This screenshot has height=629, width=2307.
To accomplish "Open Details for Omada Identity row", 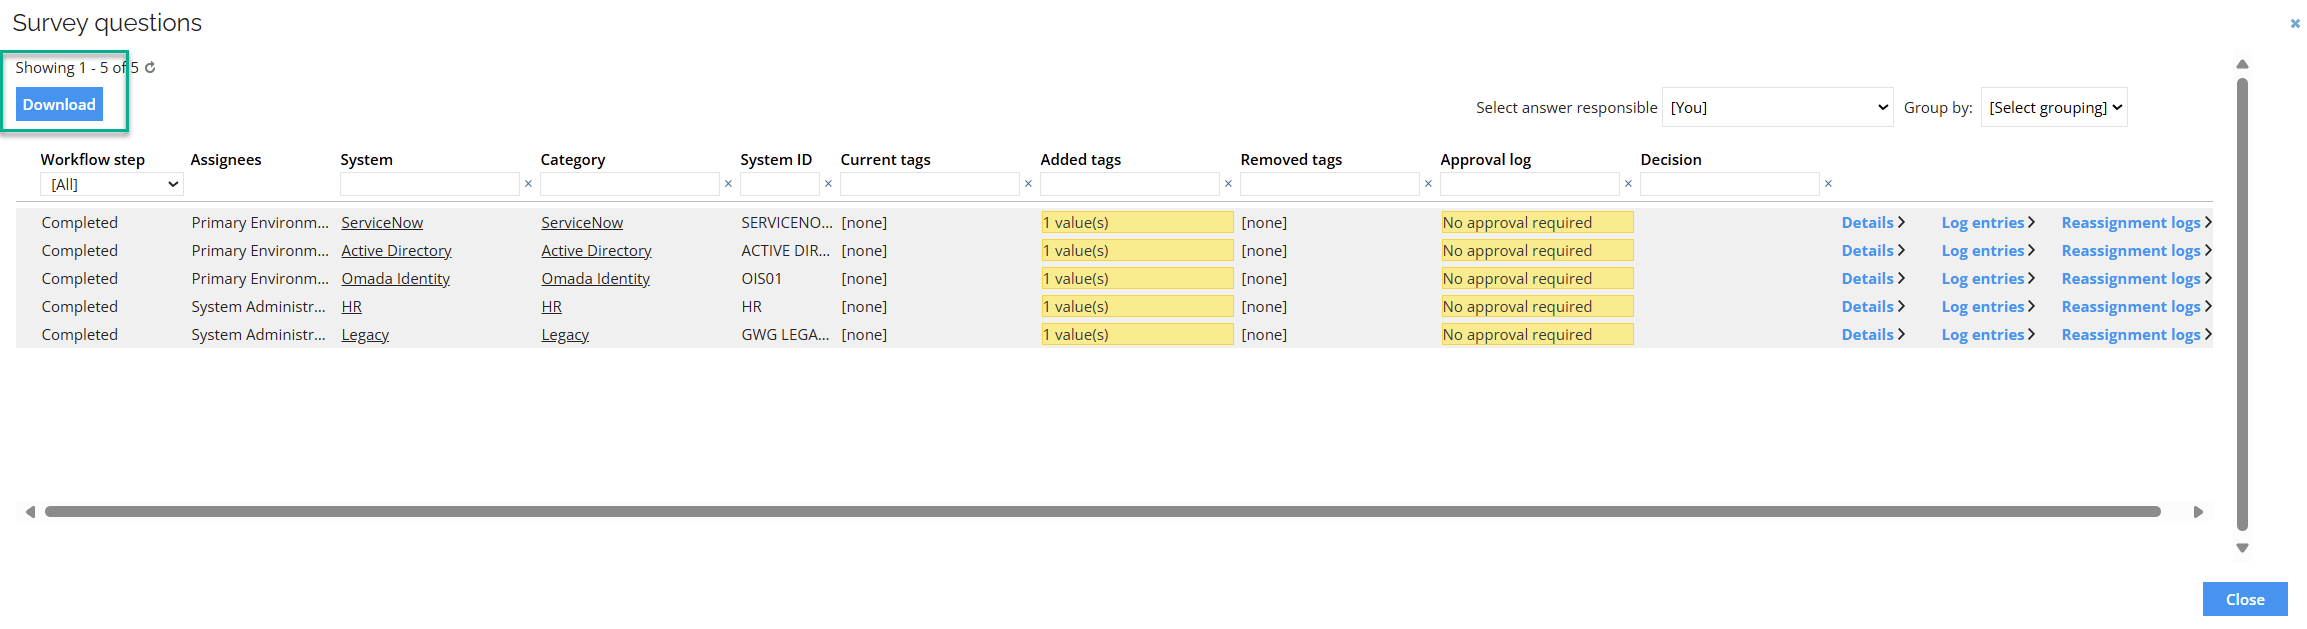I will 1873,278.
